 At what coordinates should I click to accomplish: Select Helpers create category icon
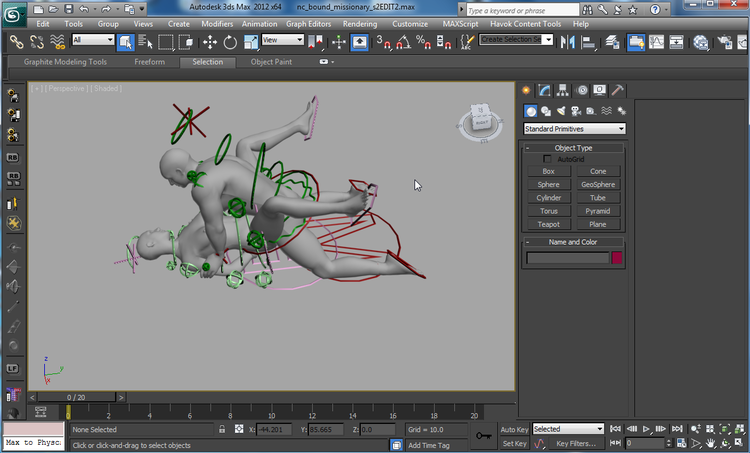click(x=591, y=111)
